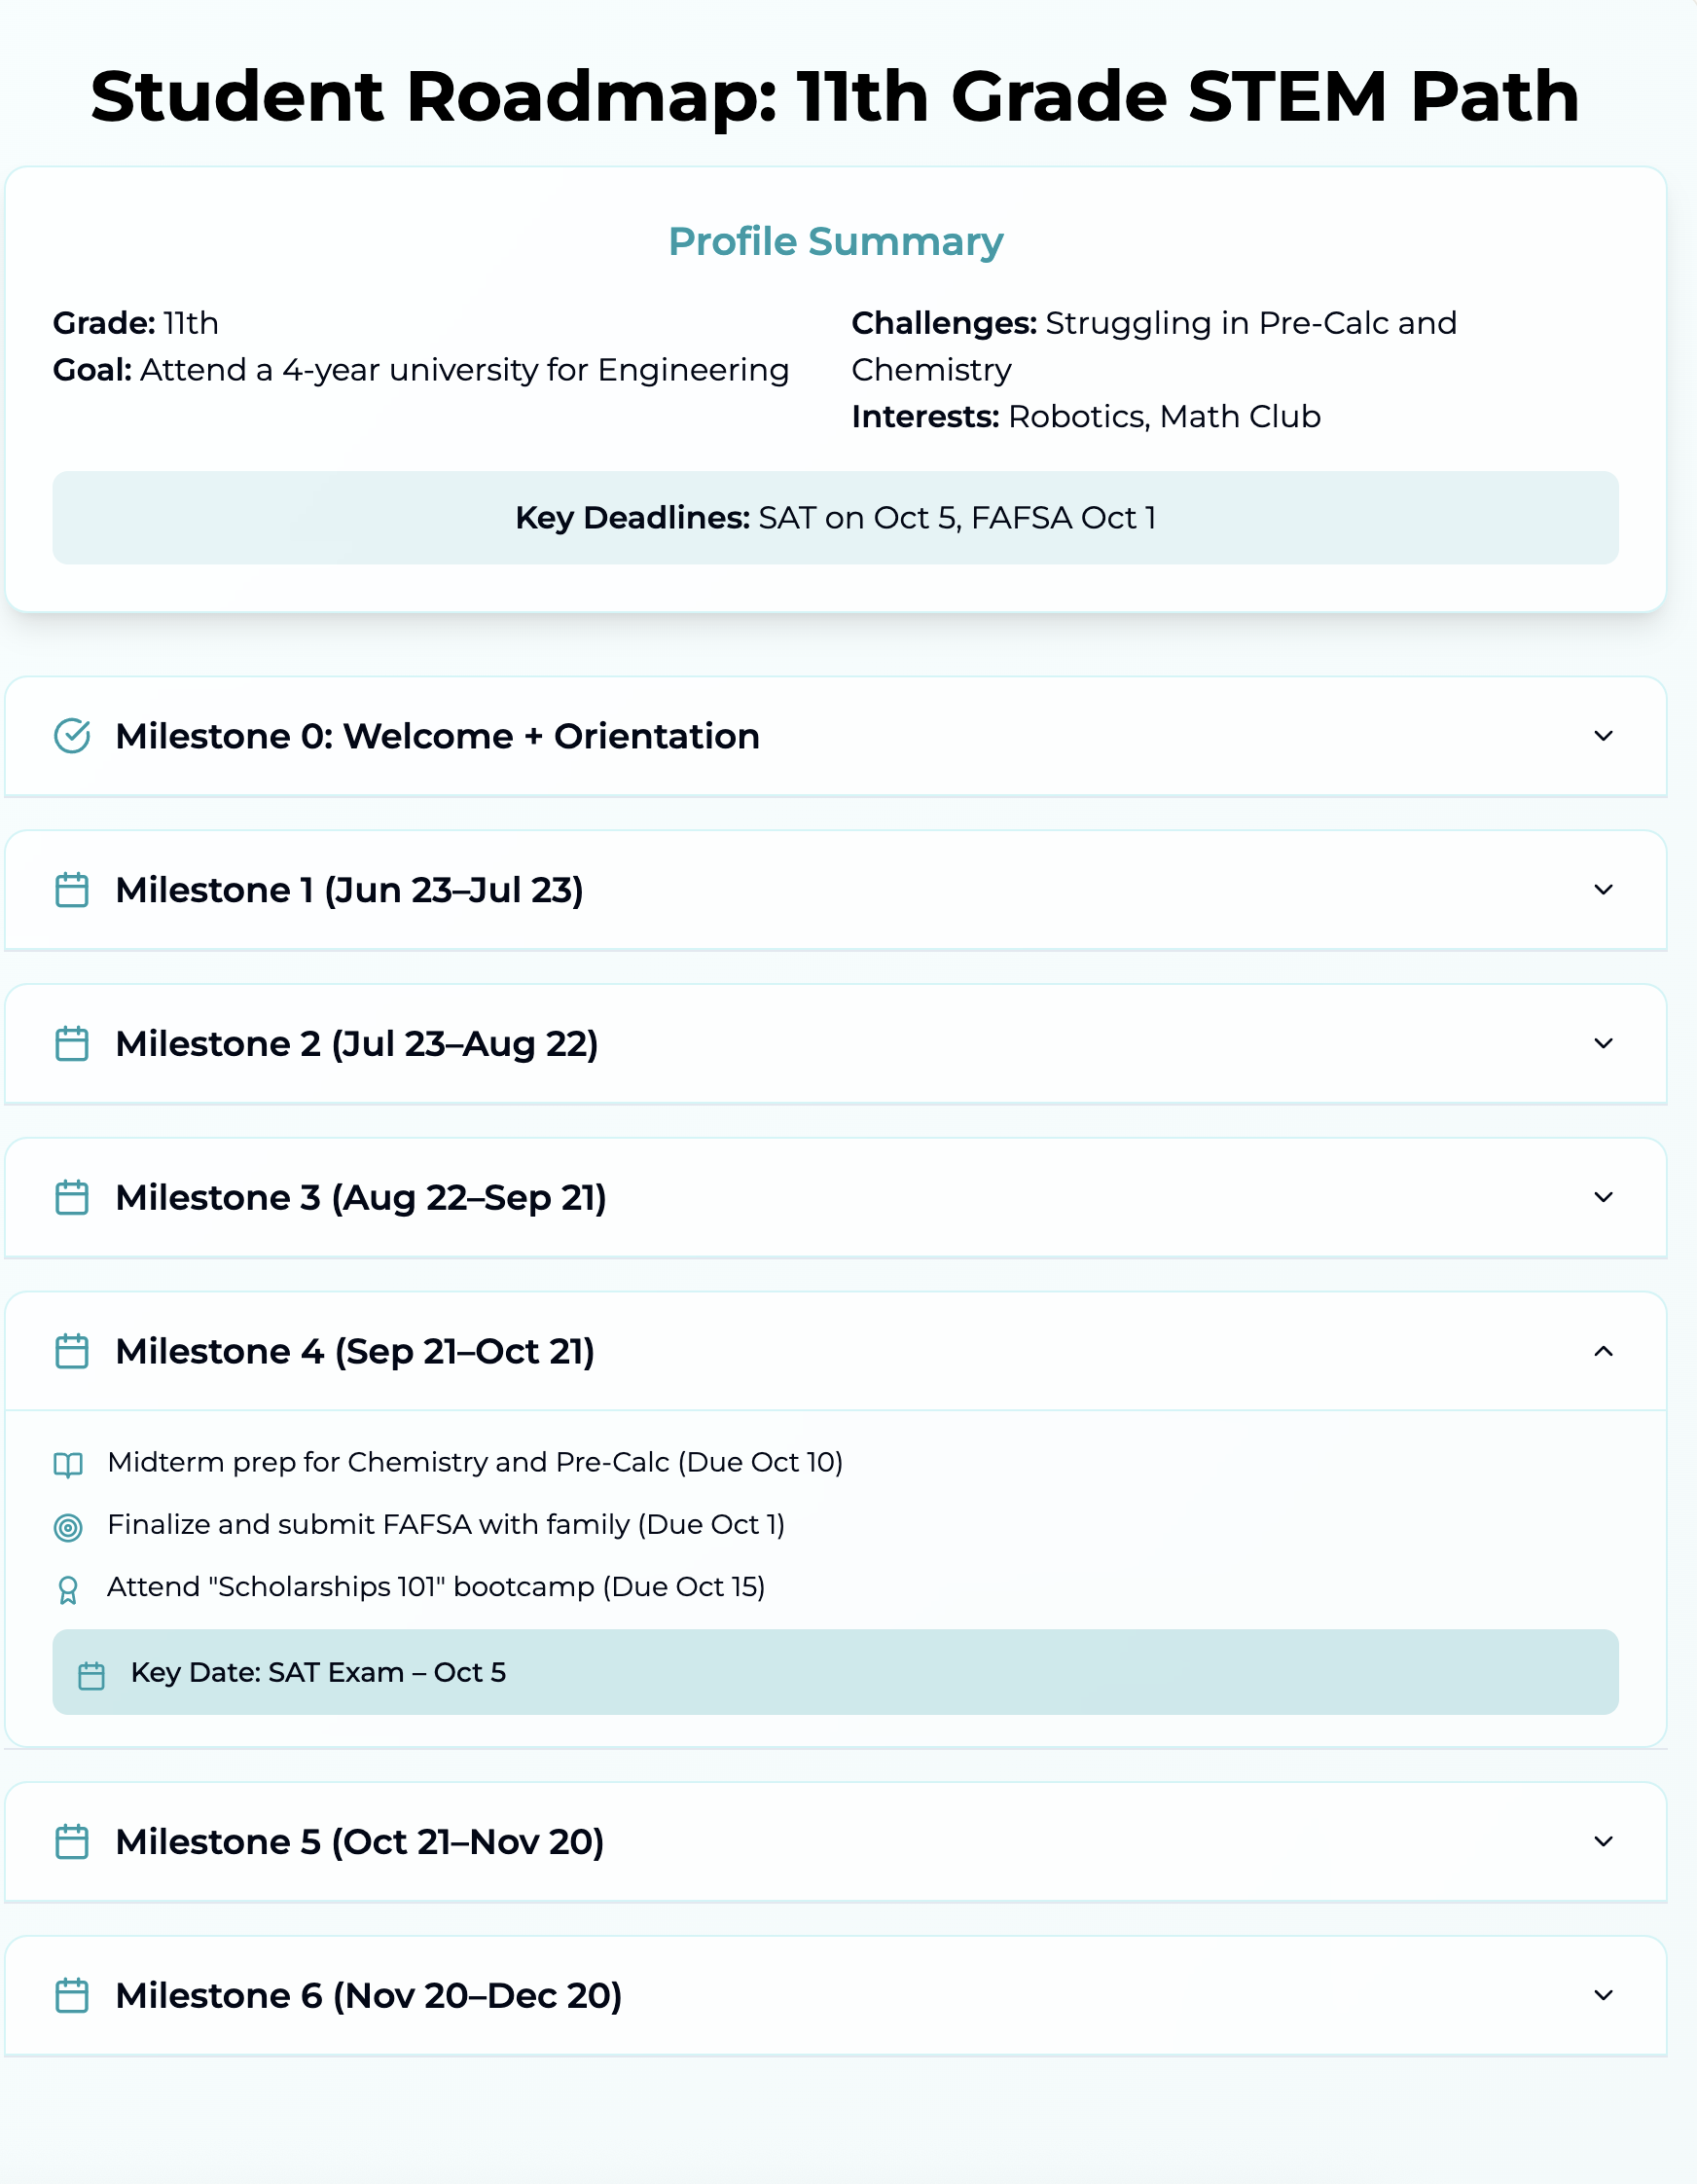The height and width of the screenshot is (2184, 1697).
Task: Click the award ribbon icon beside Scholarships bootcamp
Action: pos(68,1590)
